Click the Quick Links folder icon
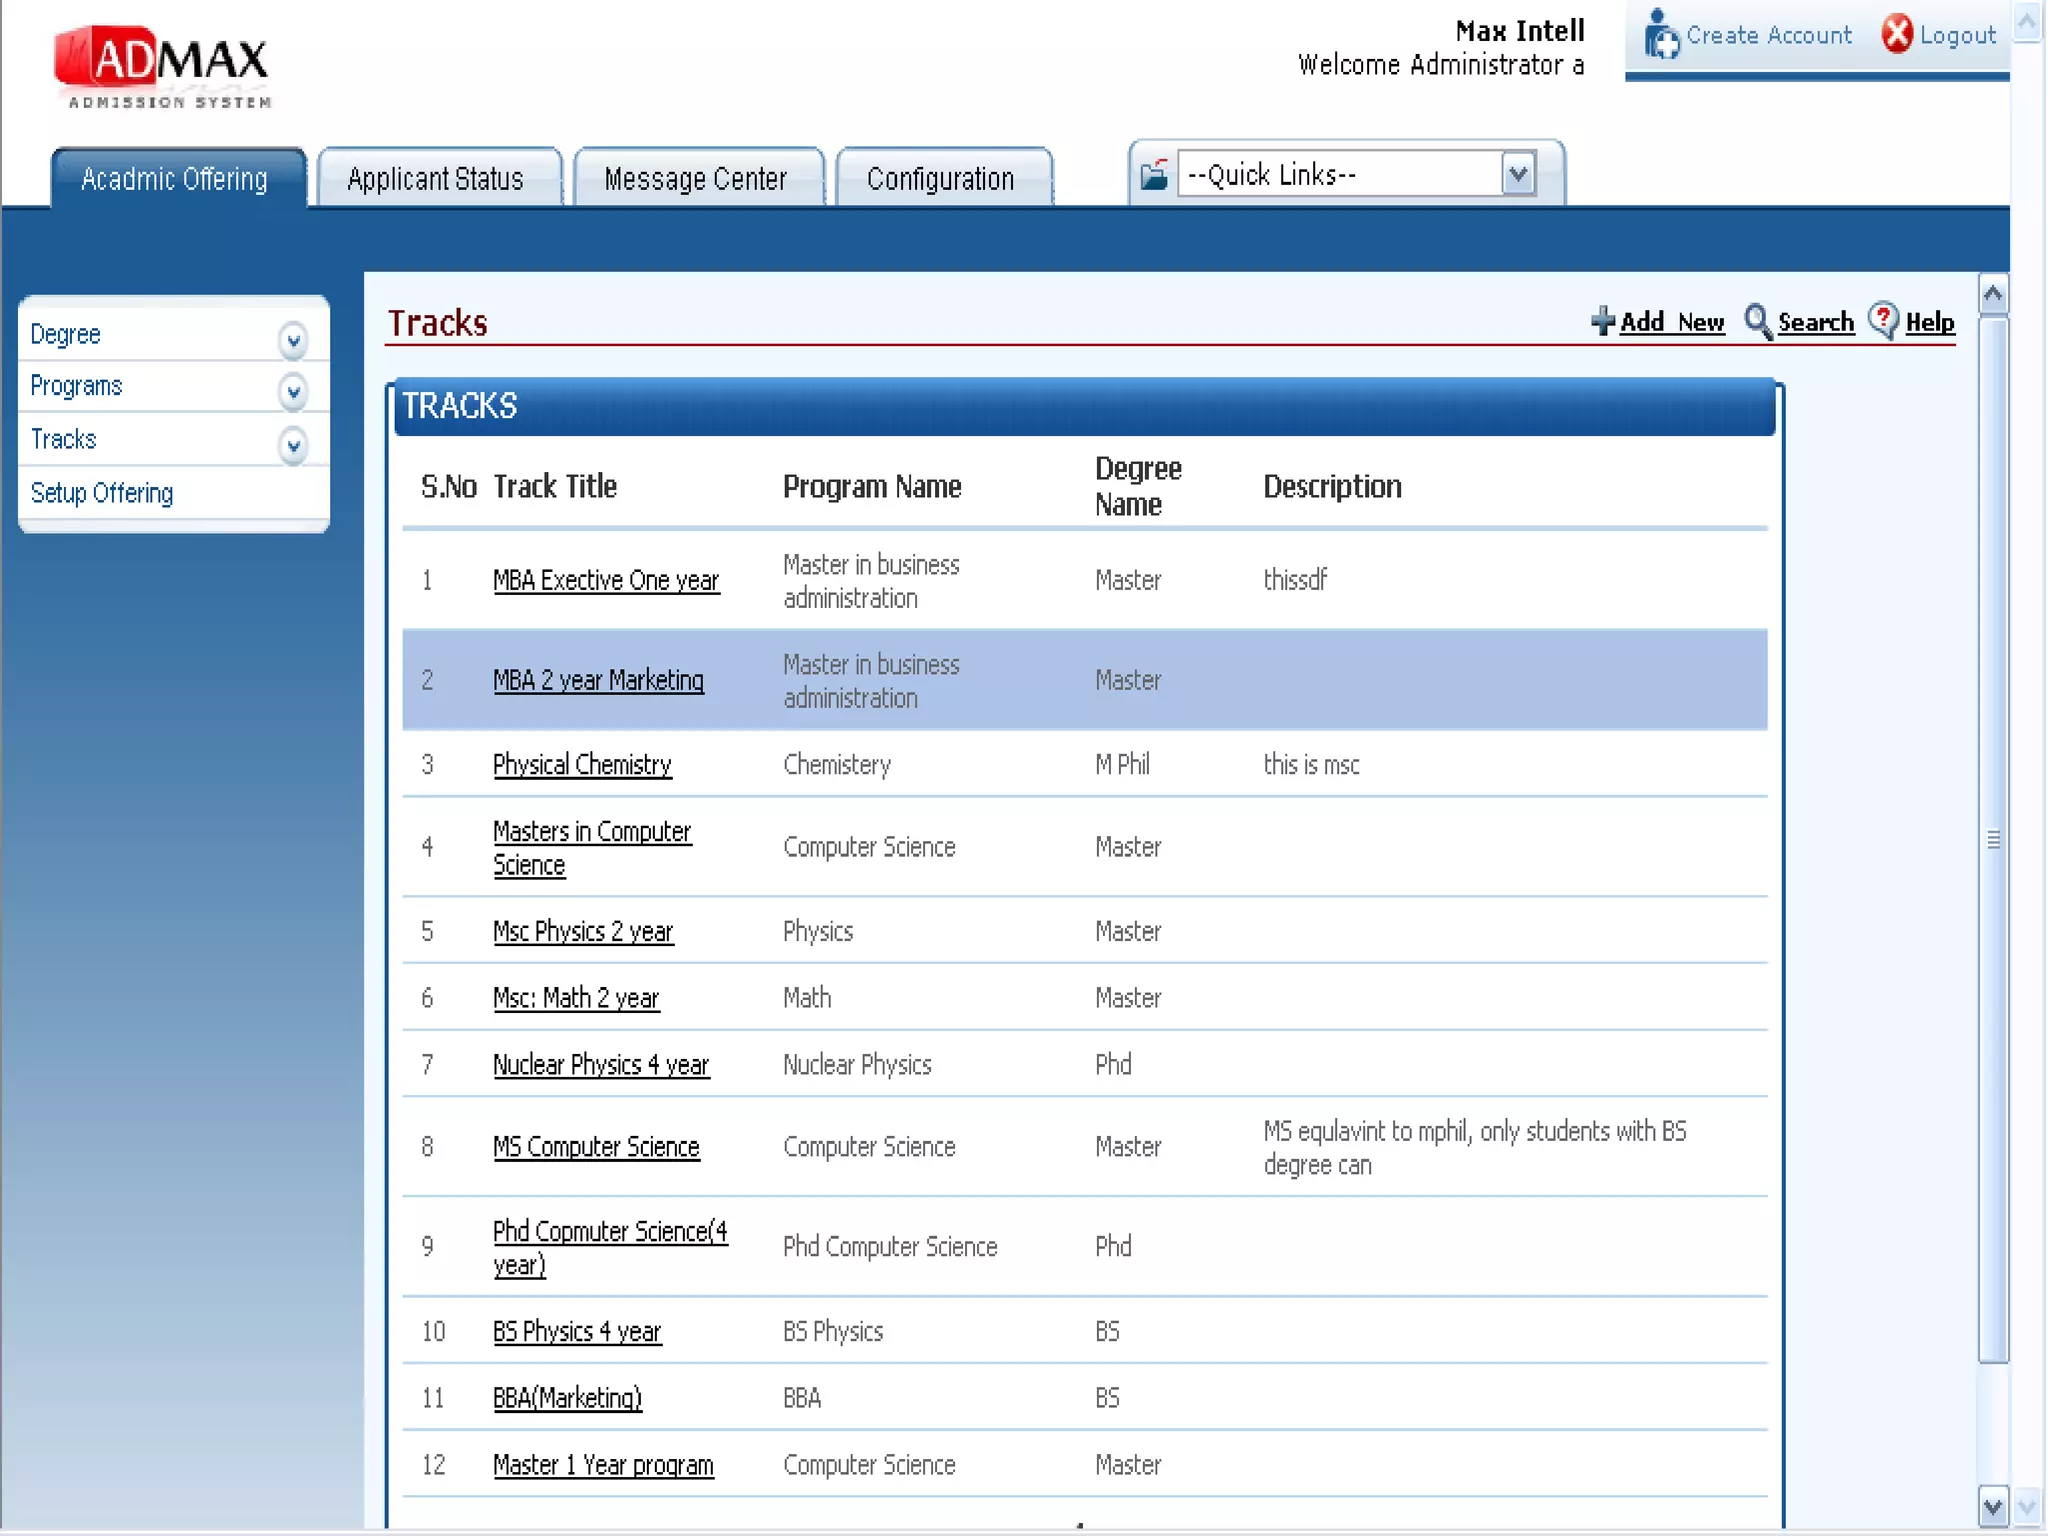Screen dimensions: 2048x1536 tap(1154, 175)
